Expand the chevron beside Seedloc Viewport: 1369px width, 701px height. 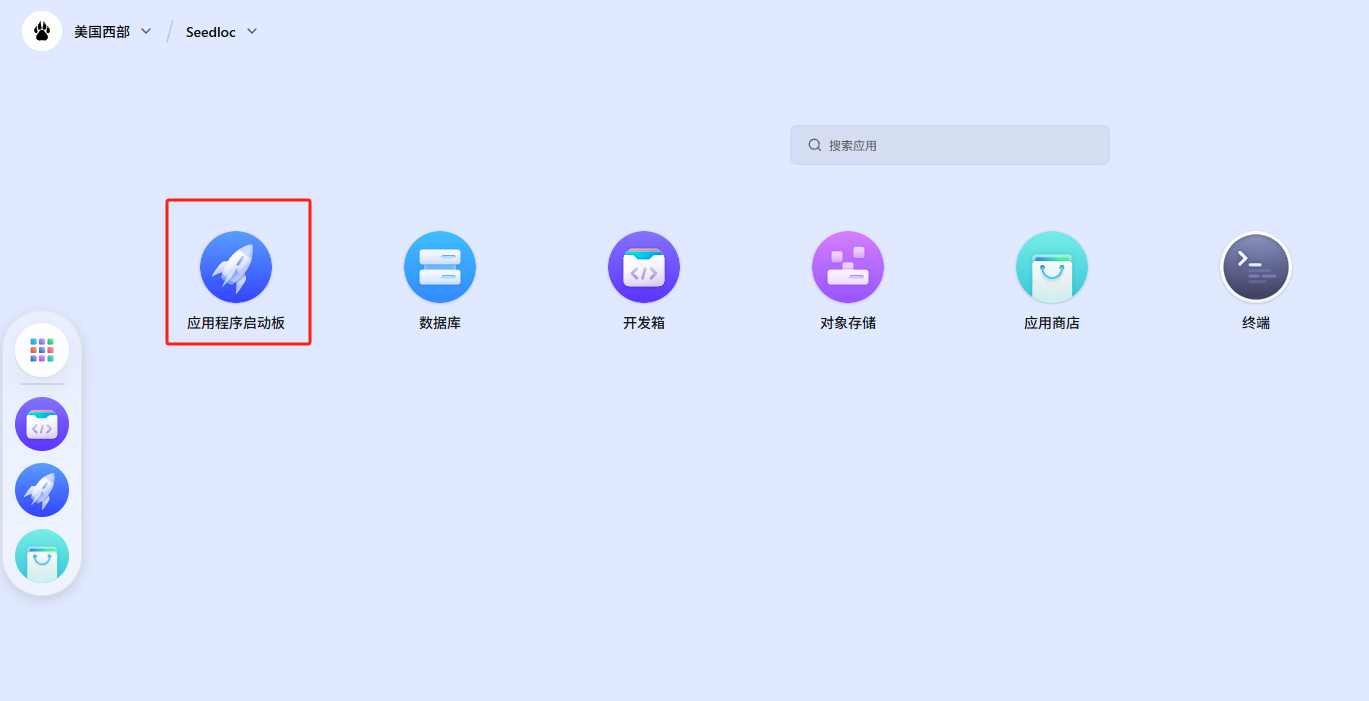click(252, 31)
